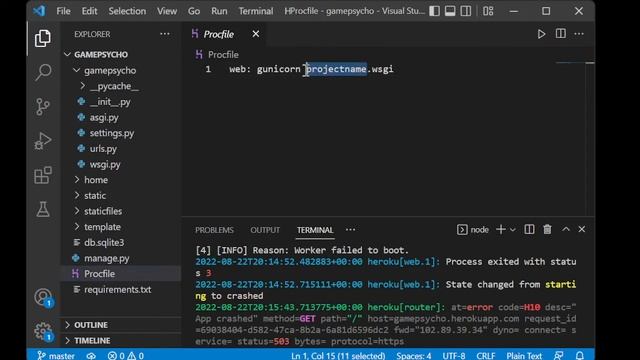Open Customize Layout icon in title bar
The height and width of the screenshot is (360, 640).
coord(488,11)
